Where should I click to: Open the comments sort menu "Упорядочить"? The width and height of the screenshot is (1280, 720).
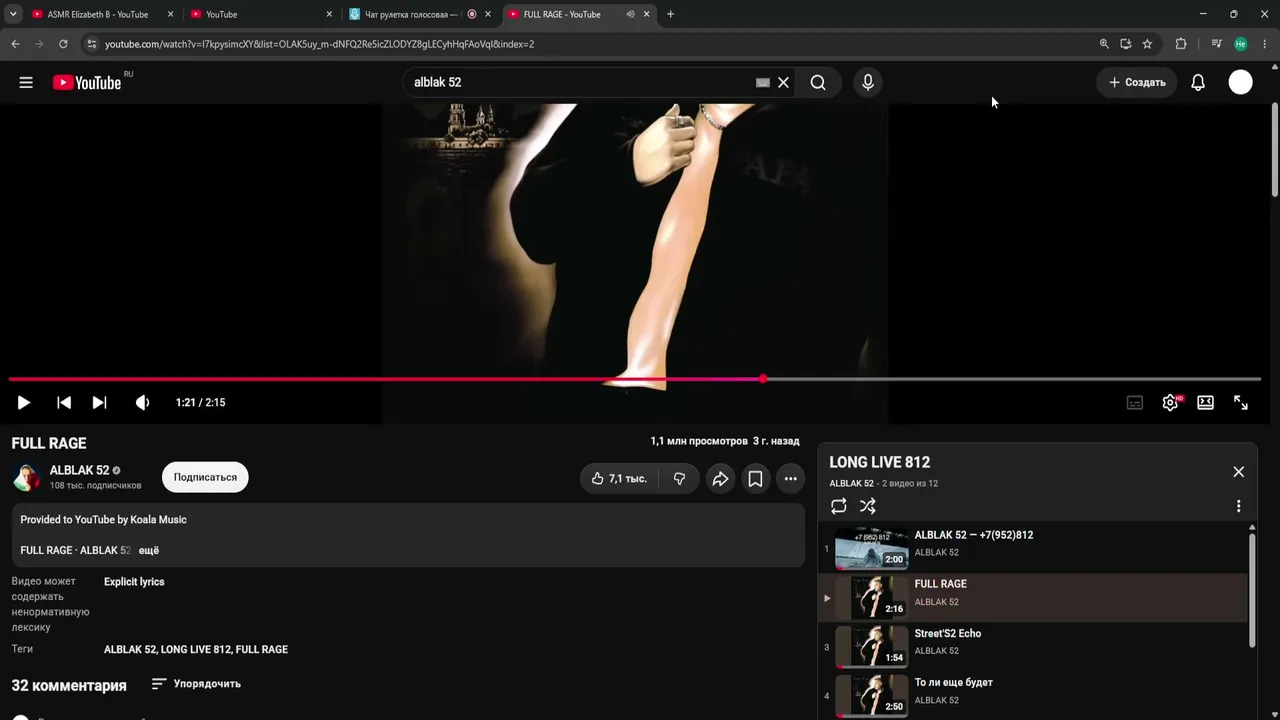point(196,684)
